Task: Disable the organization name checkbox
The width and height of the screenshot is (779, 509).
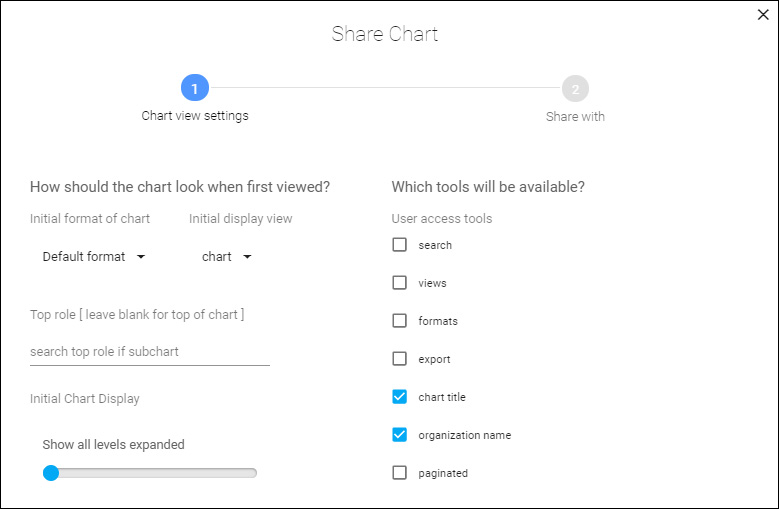Action: (x=399, y=435)
